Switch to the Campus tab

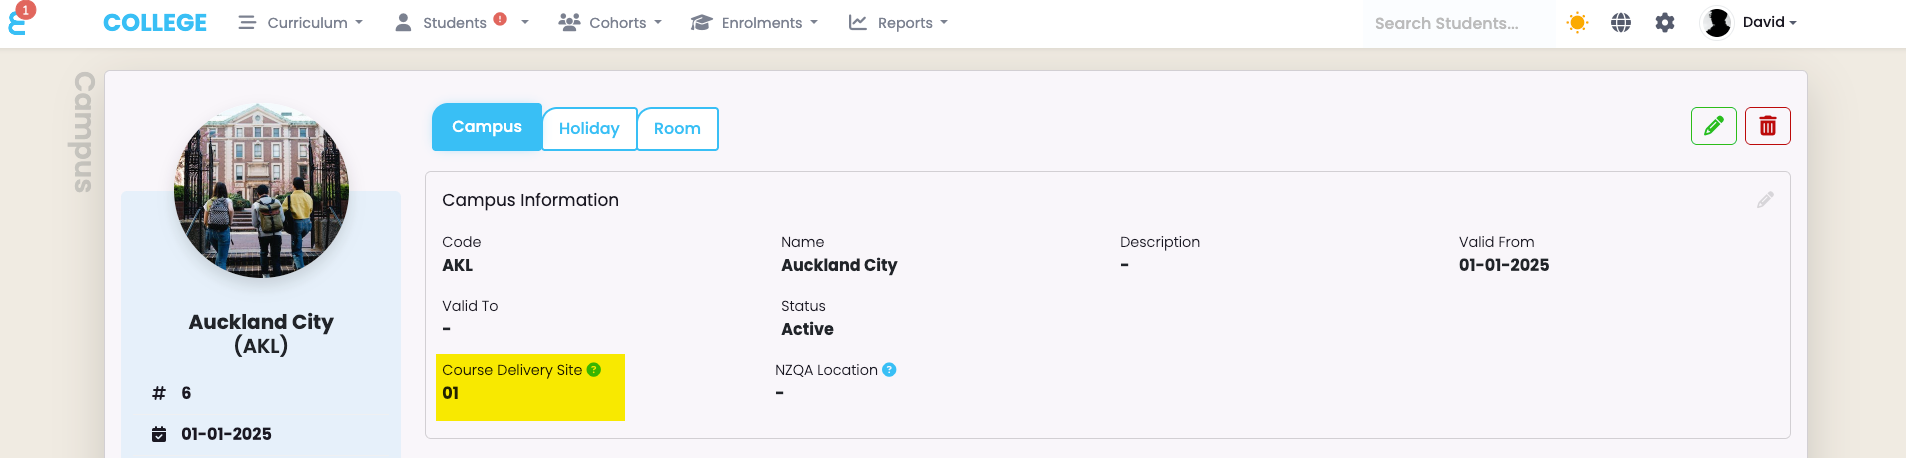[487, 127]
